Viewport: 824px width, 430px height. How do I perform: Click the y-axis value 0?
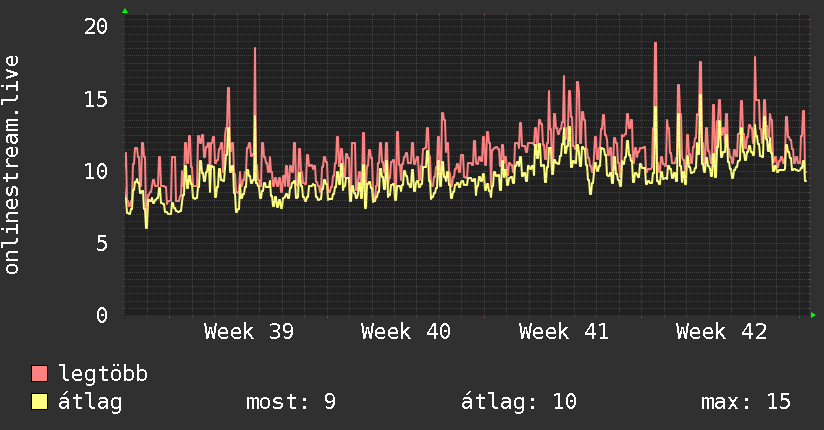pyautogui.click(x=102, y=315)
